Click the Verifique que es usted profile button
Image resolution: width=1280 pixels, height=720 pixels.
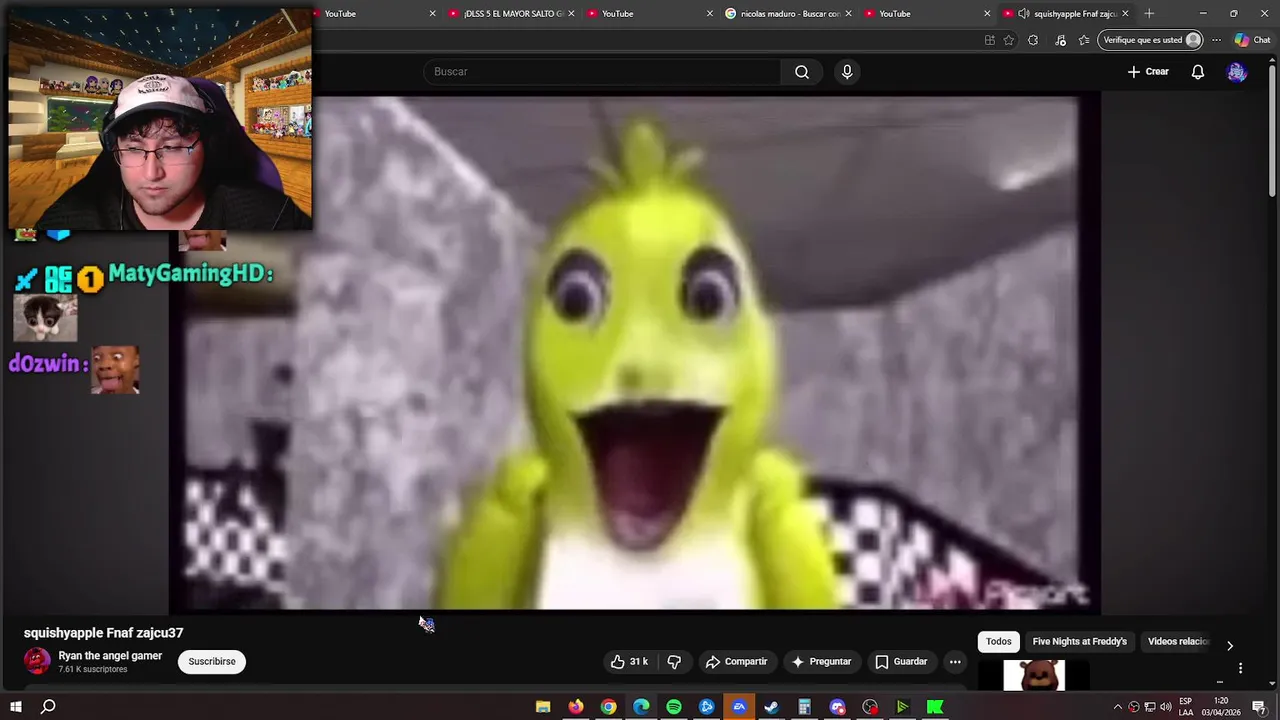(x=1151, y=40)
